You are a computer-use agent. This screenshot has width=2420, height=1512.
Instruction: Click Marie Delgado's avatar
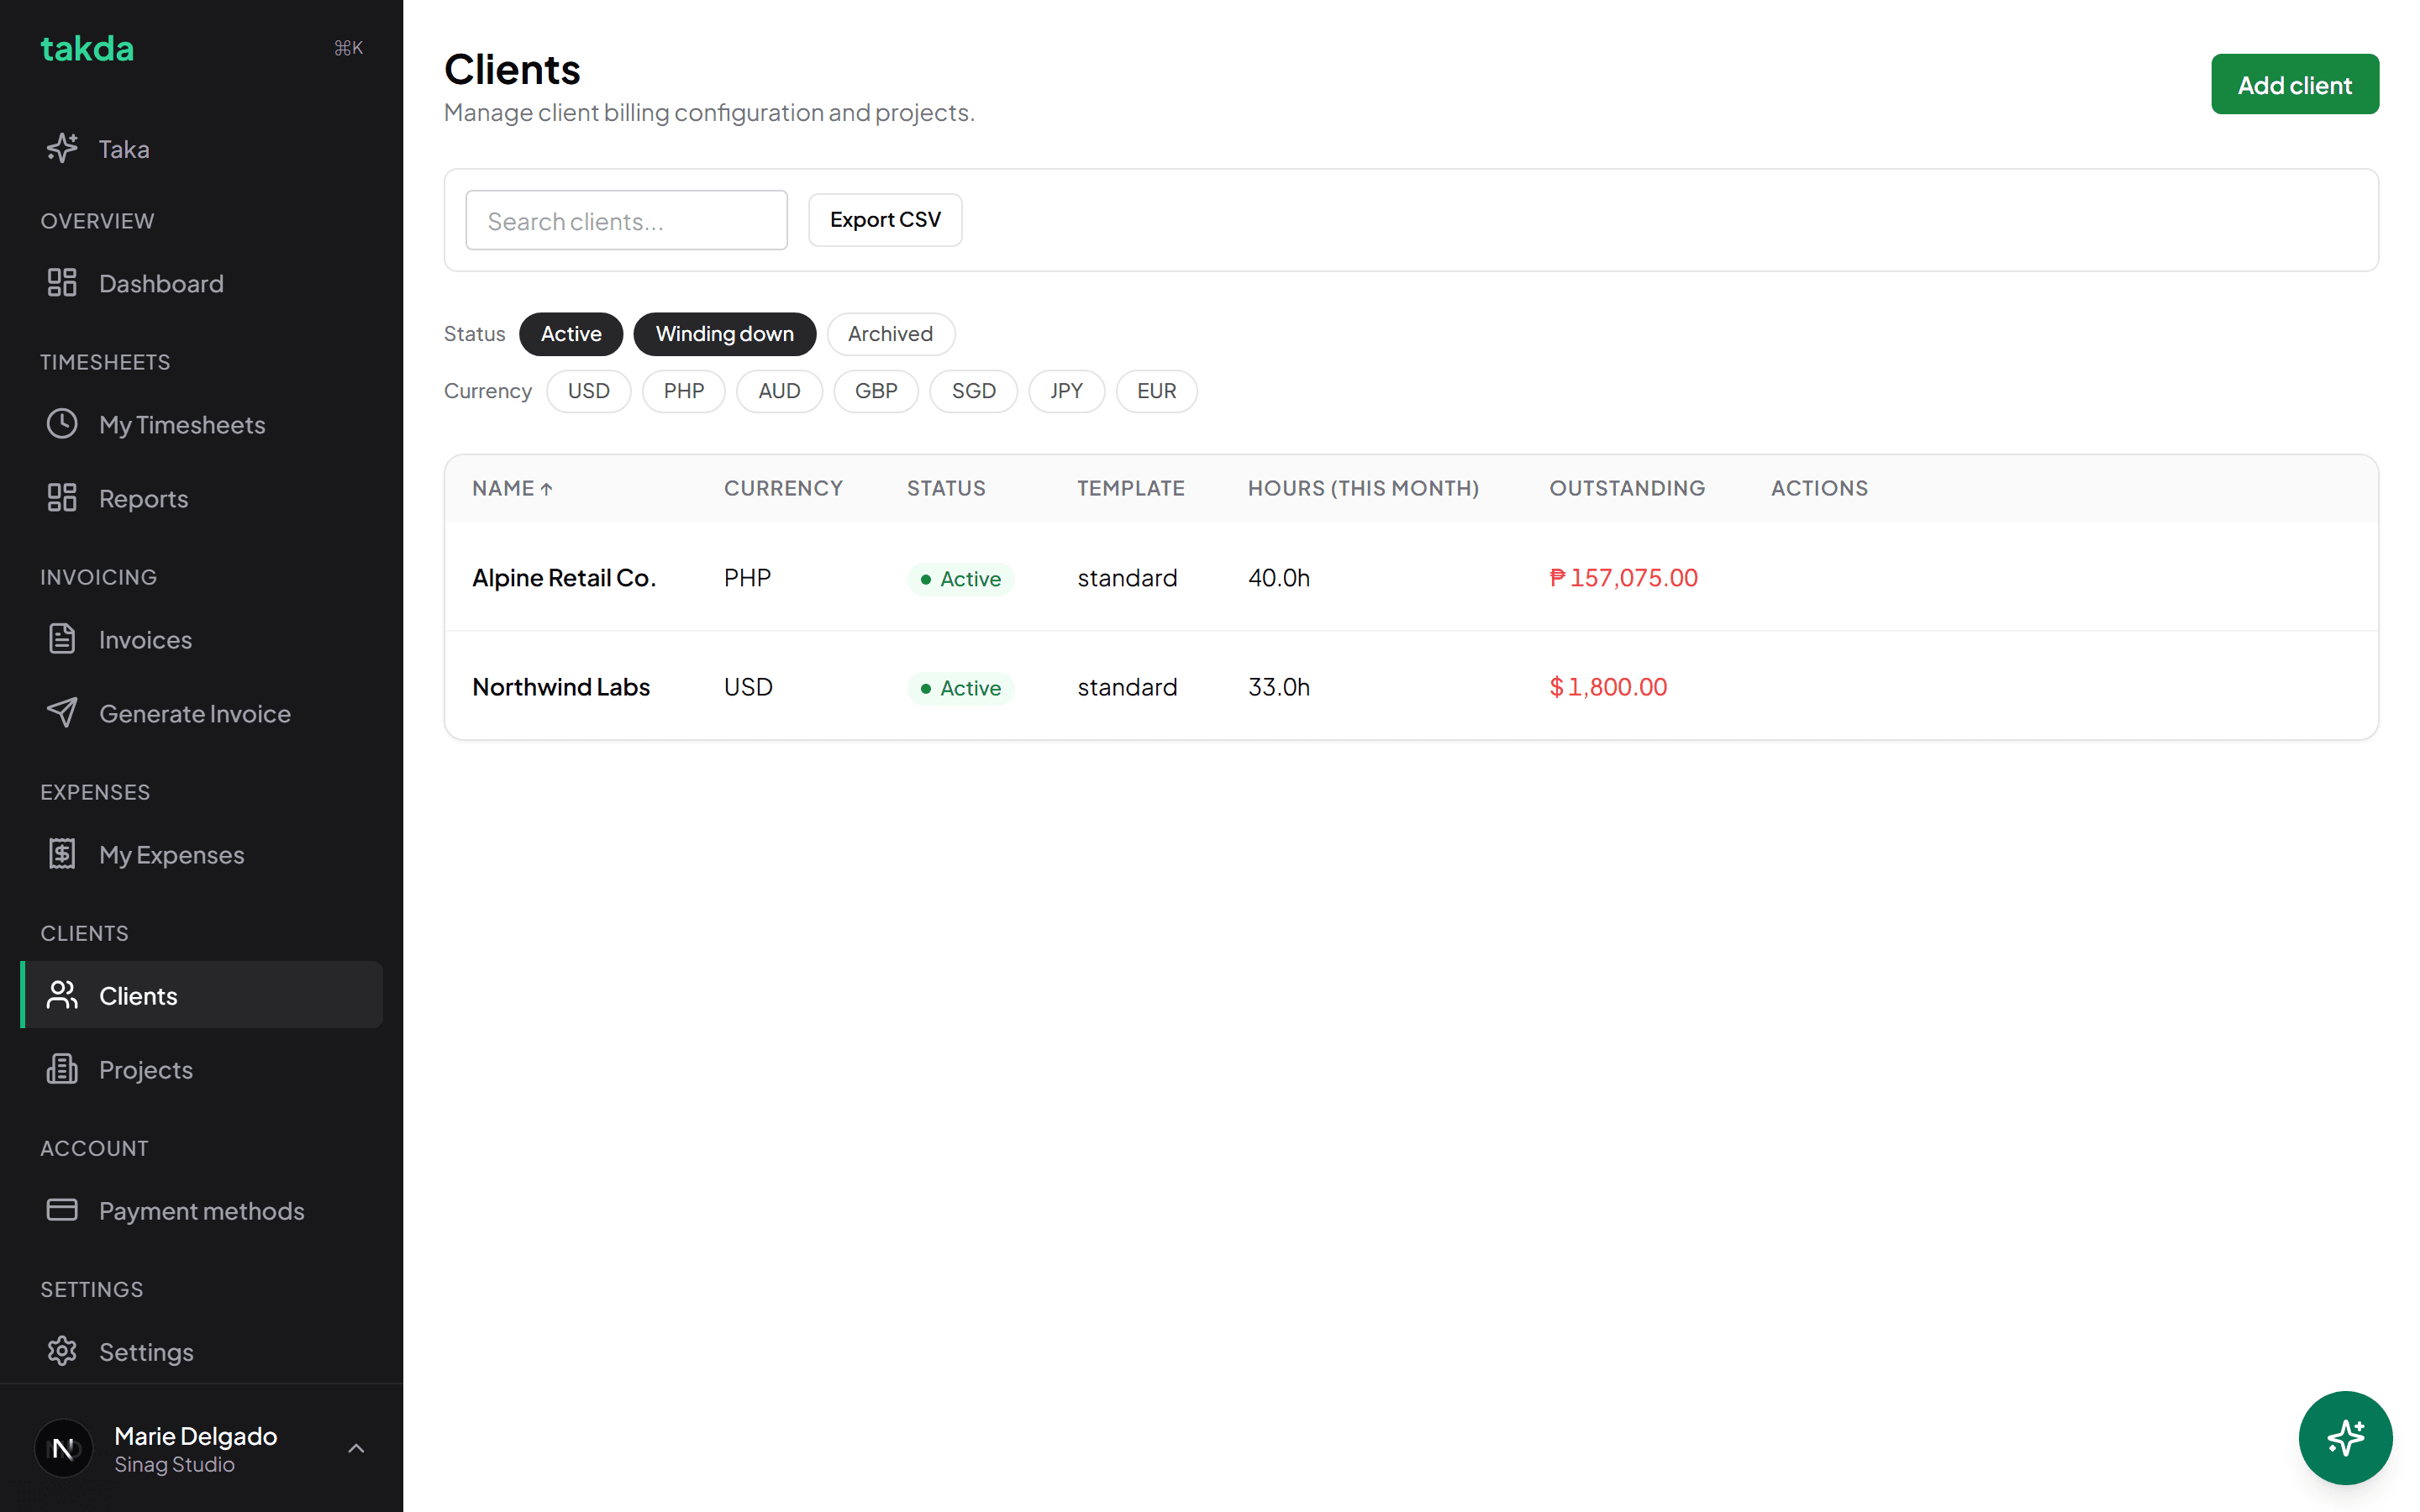point(64,1448)
